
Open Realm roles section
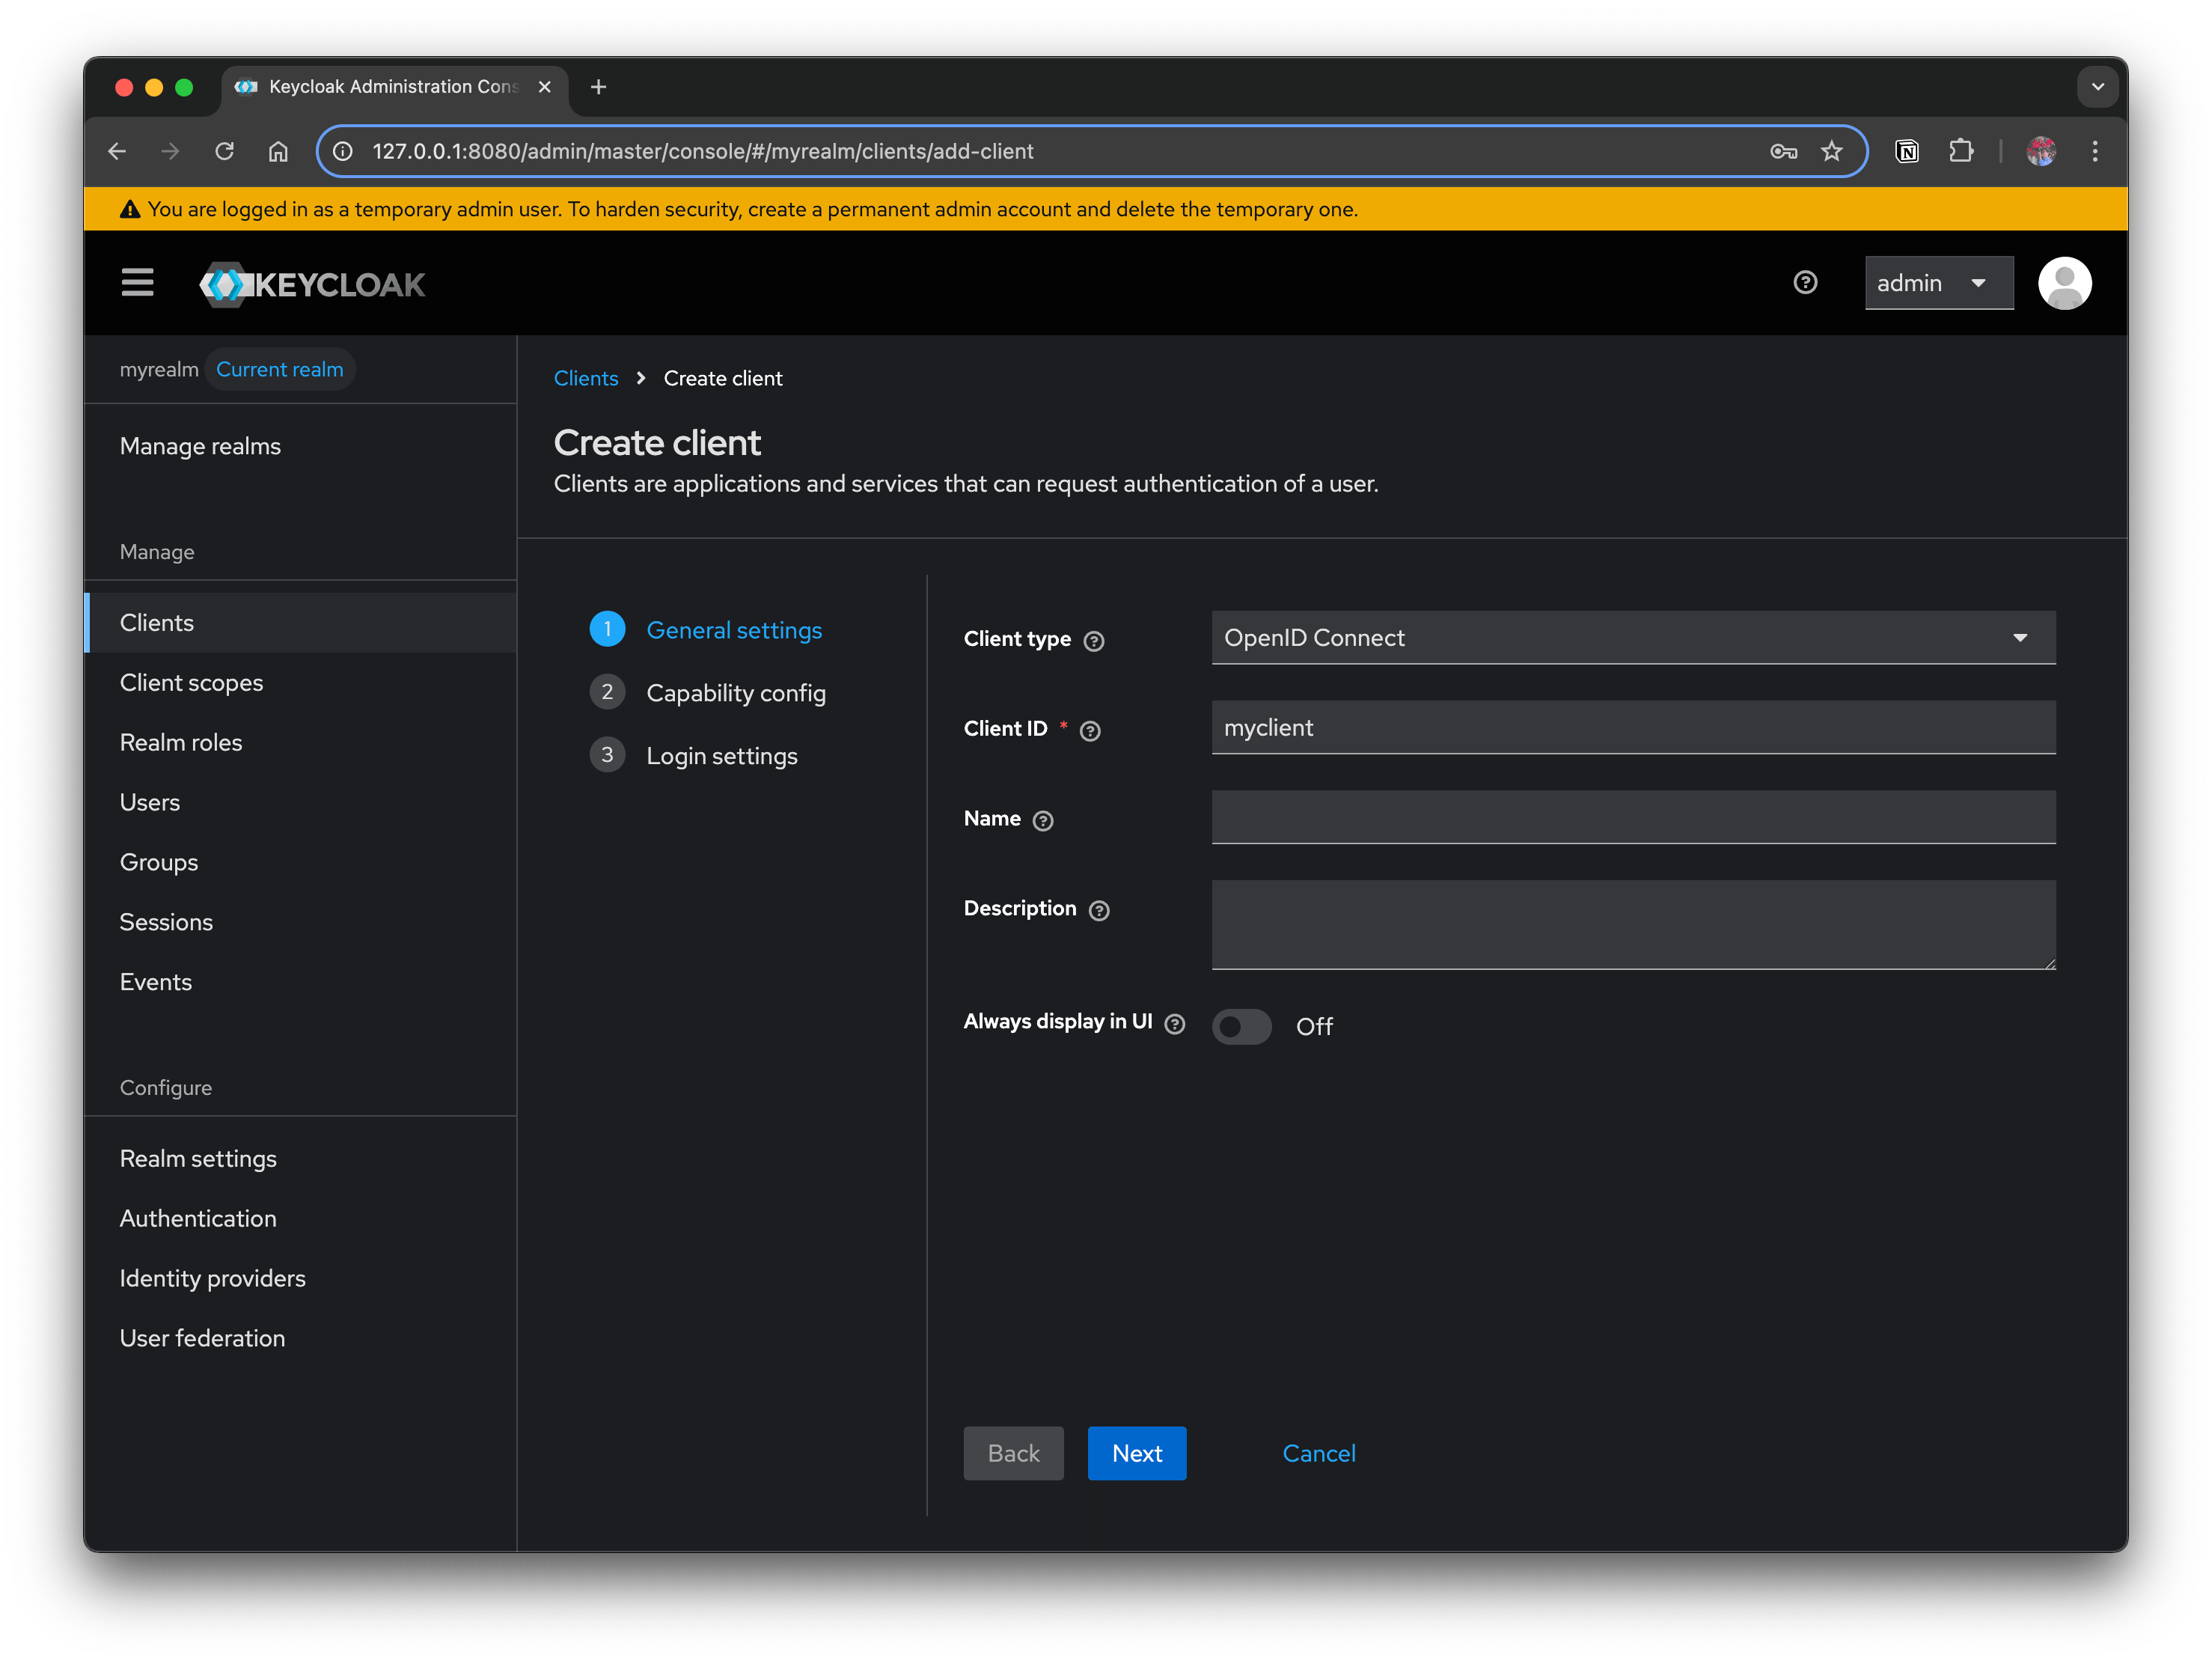(x=300, y=743)
